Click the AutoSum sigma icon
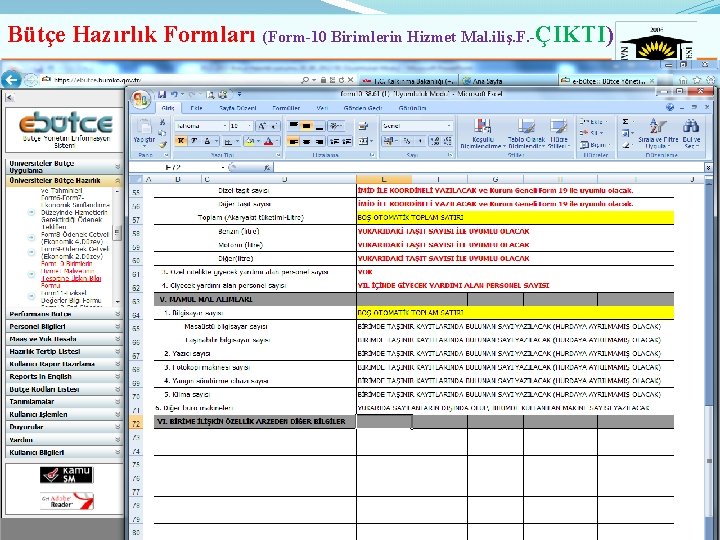This screenshot has height=540, width=720. pyautogui.click(x=625, y=122)
